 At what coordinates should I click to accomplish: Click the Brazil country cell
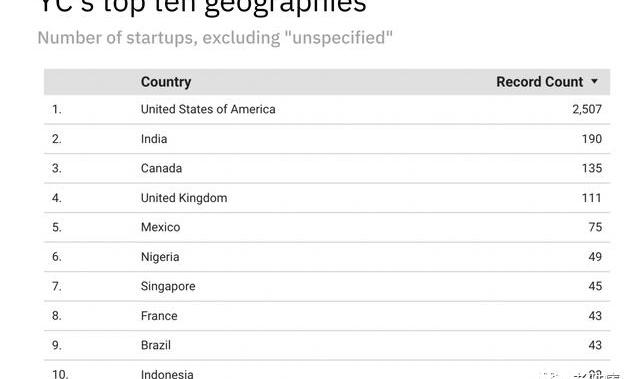(x=156, y=345)
